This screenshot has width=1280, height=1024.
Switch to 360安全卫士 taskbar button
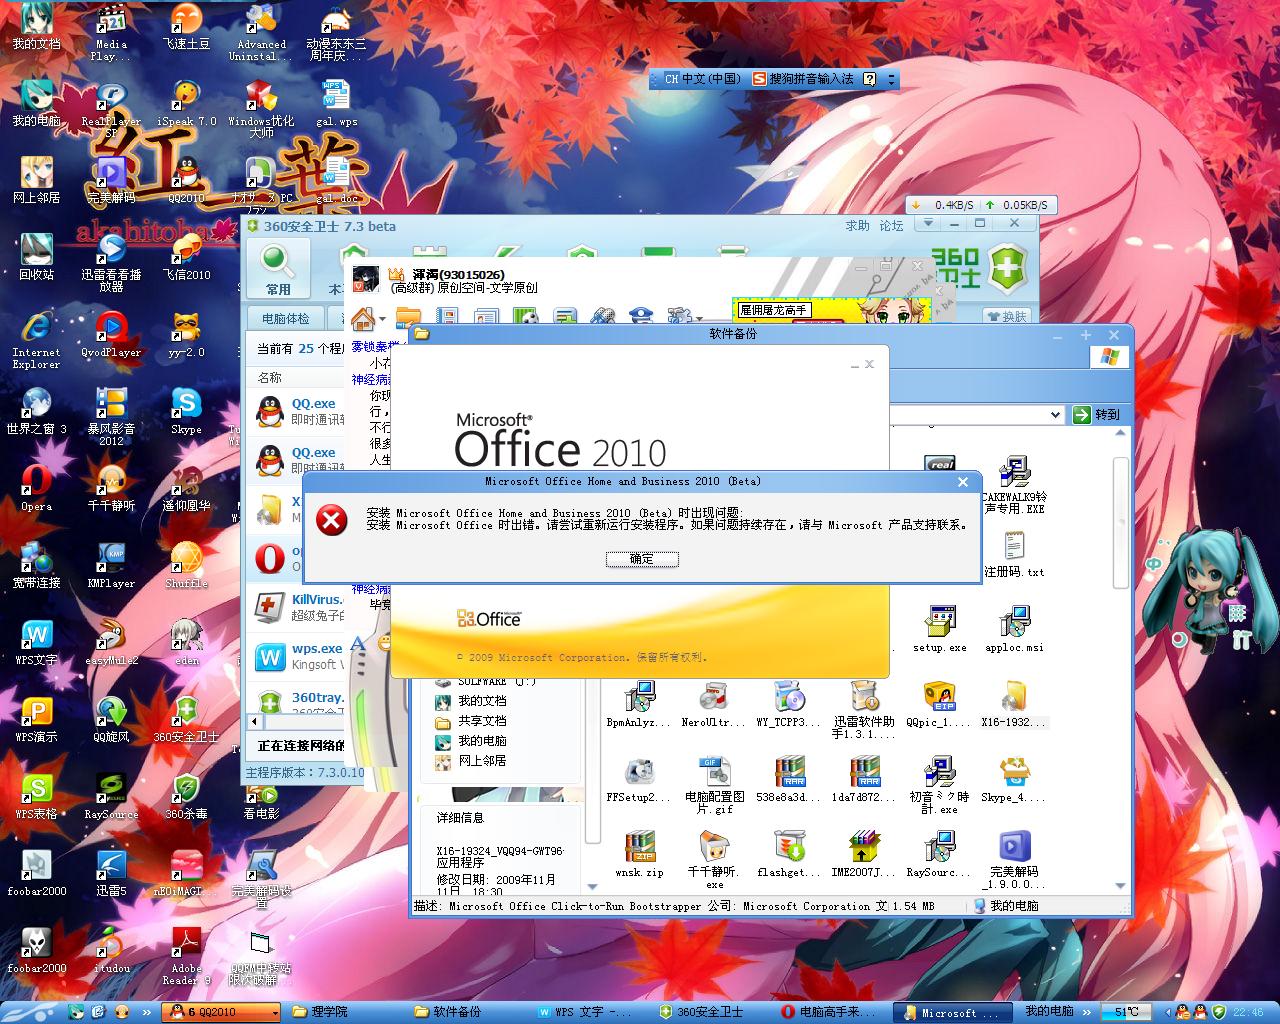(711, 1012)
